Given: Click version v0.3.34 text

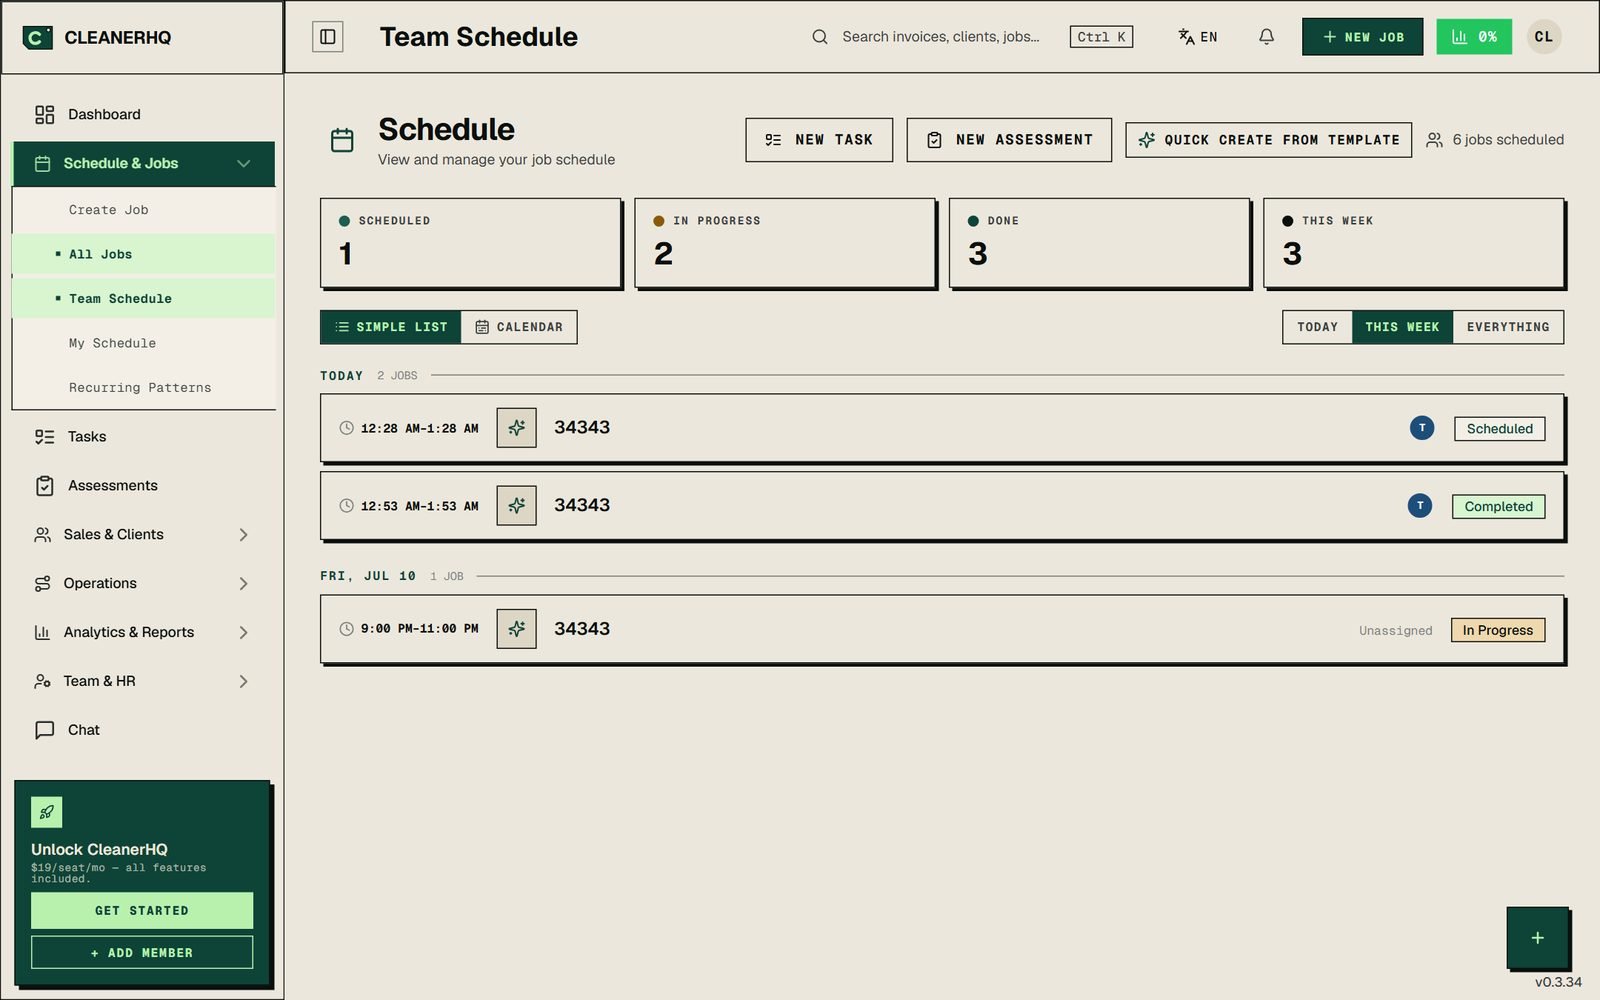Looking at the screenshot, I should click(1558, 983).
